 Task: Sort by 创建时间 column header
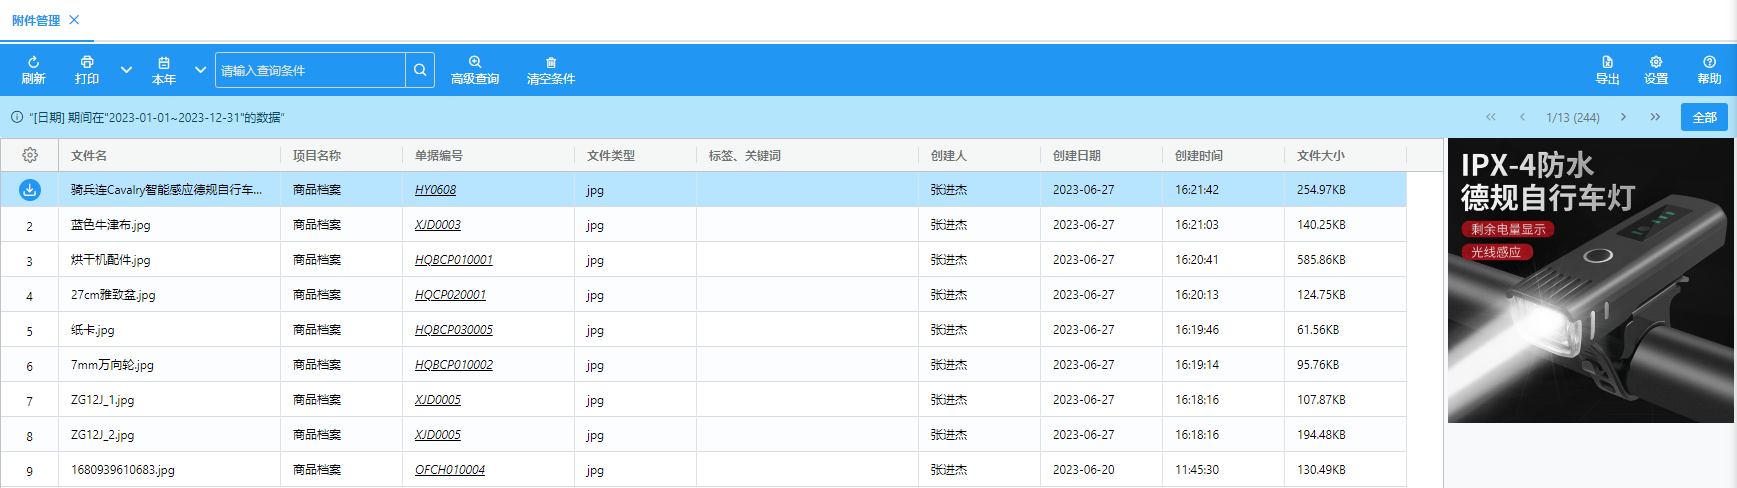pyautogui.click(x=1199, y=155)
